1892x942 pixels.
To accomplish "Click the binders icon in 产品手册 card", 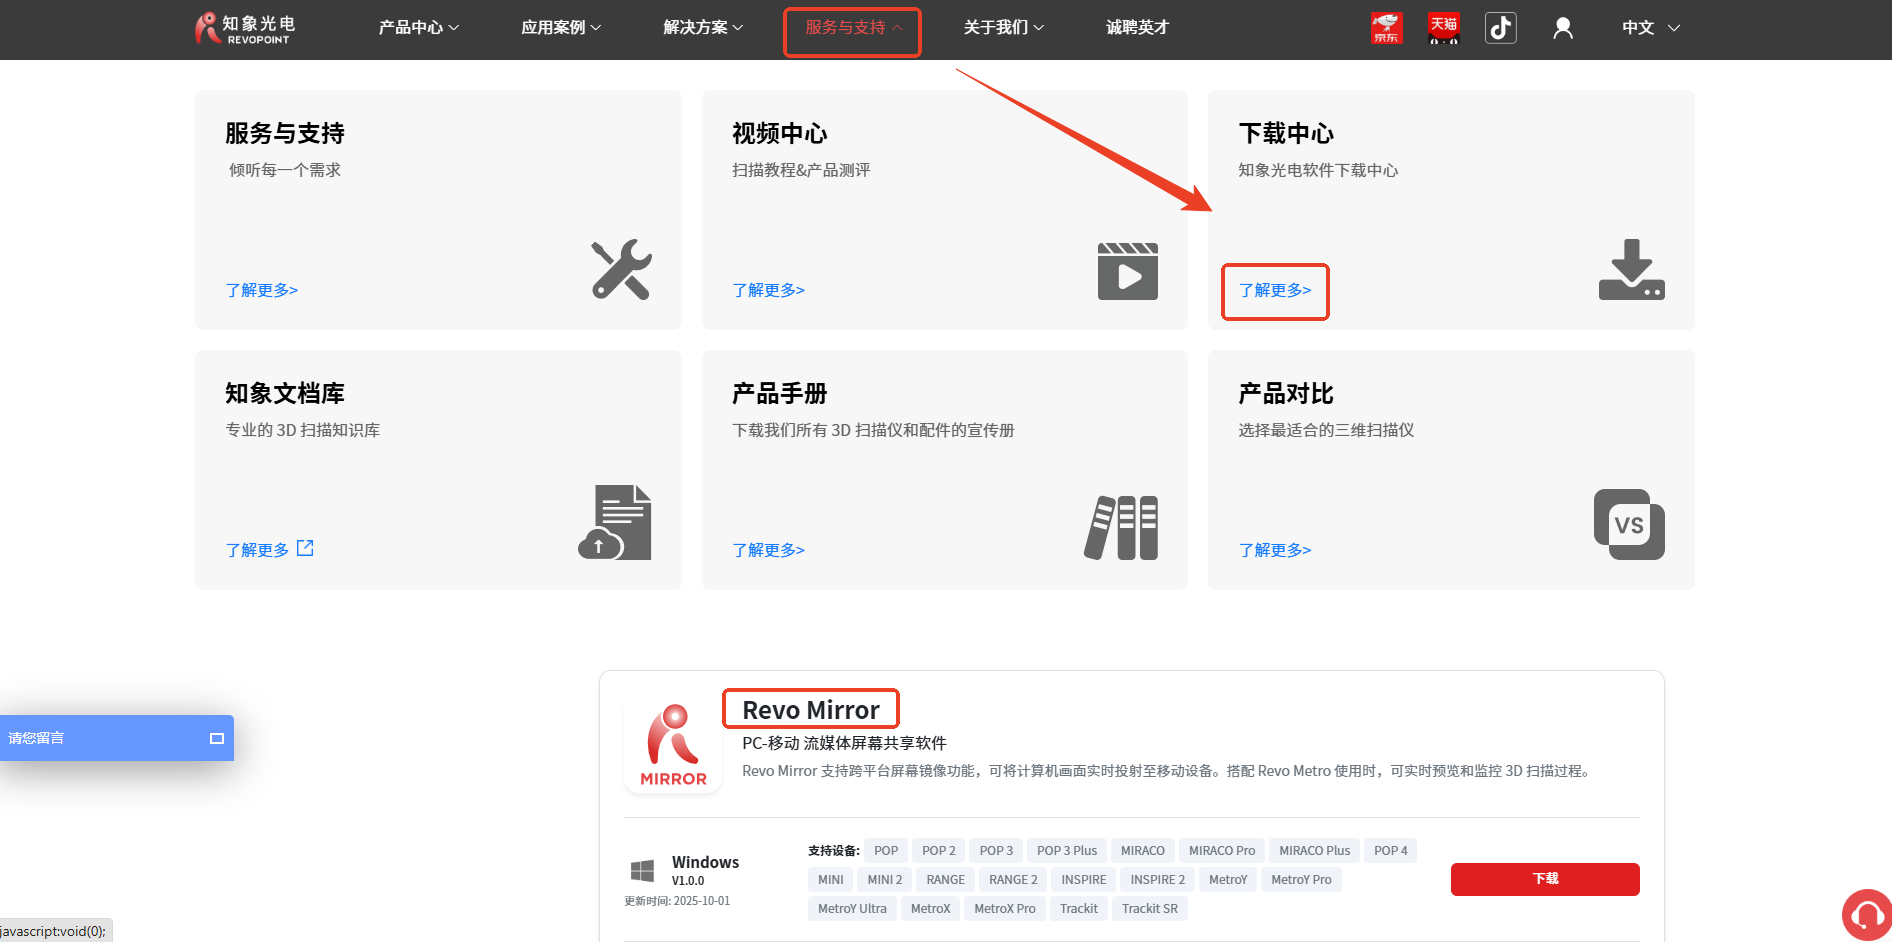I will [1121, 527].
